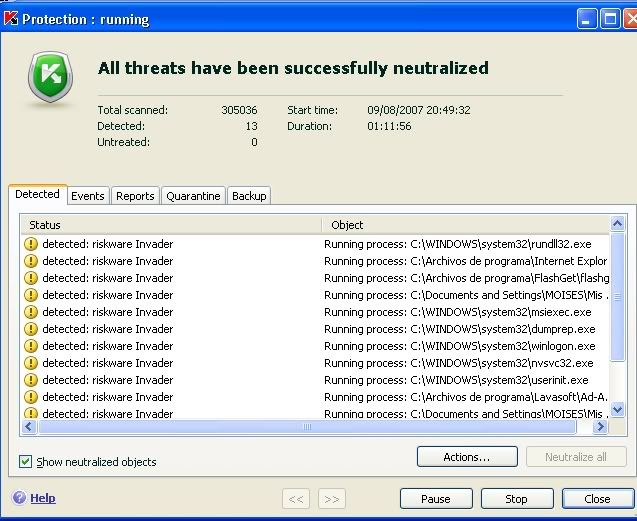Click warning icon beside userinit.exe row

pyautogui.click(x=30, y=380)
